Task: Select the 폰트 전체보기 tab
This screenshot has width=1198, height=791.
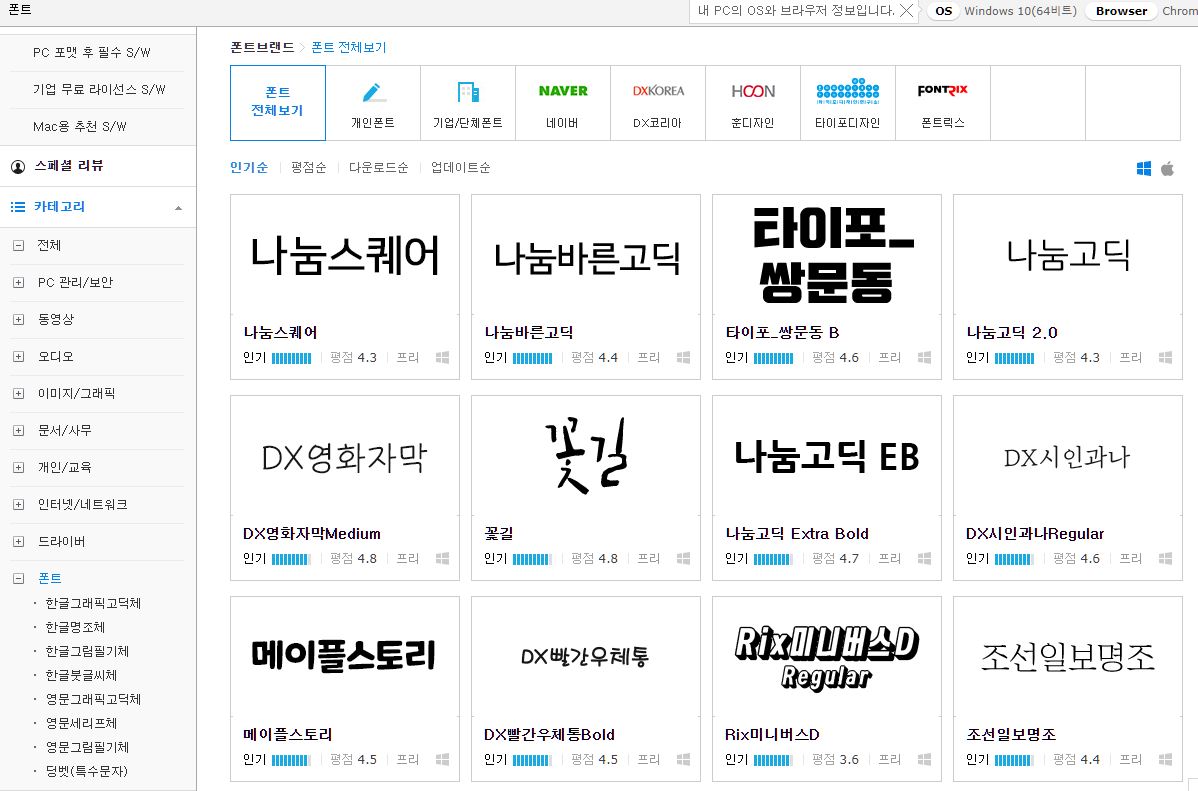Action: [277, 102]
